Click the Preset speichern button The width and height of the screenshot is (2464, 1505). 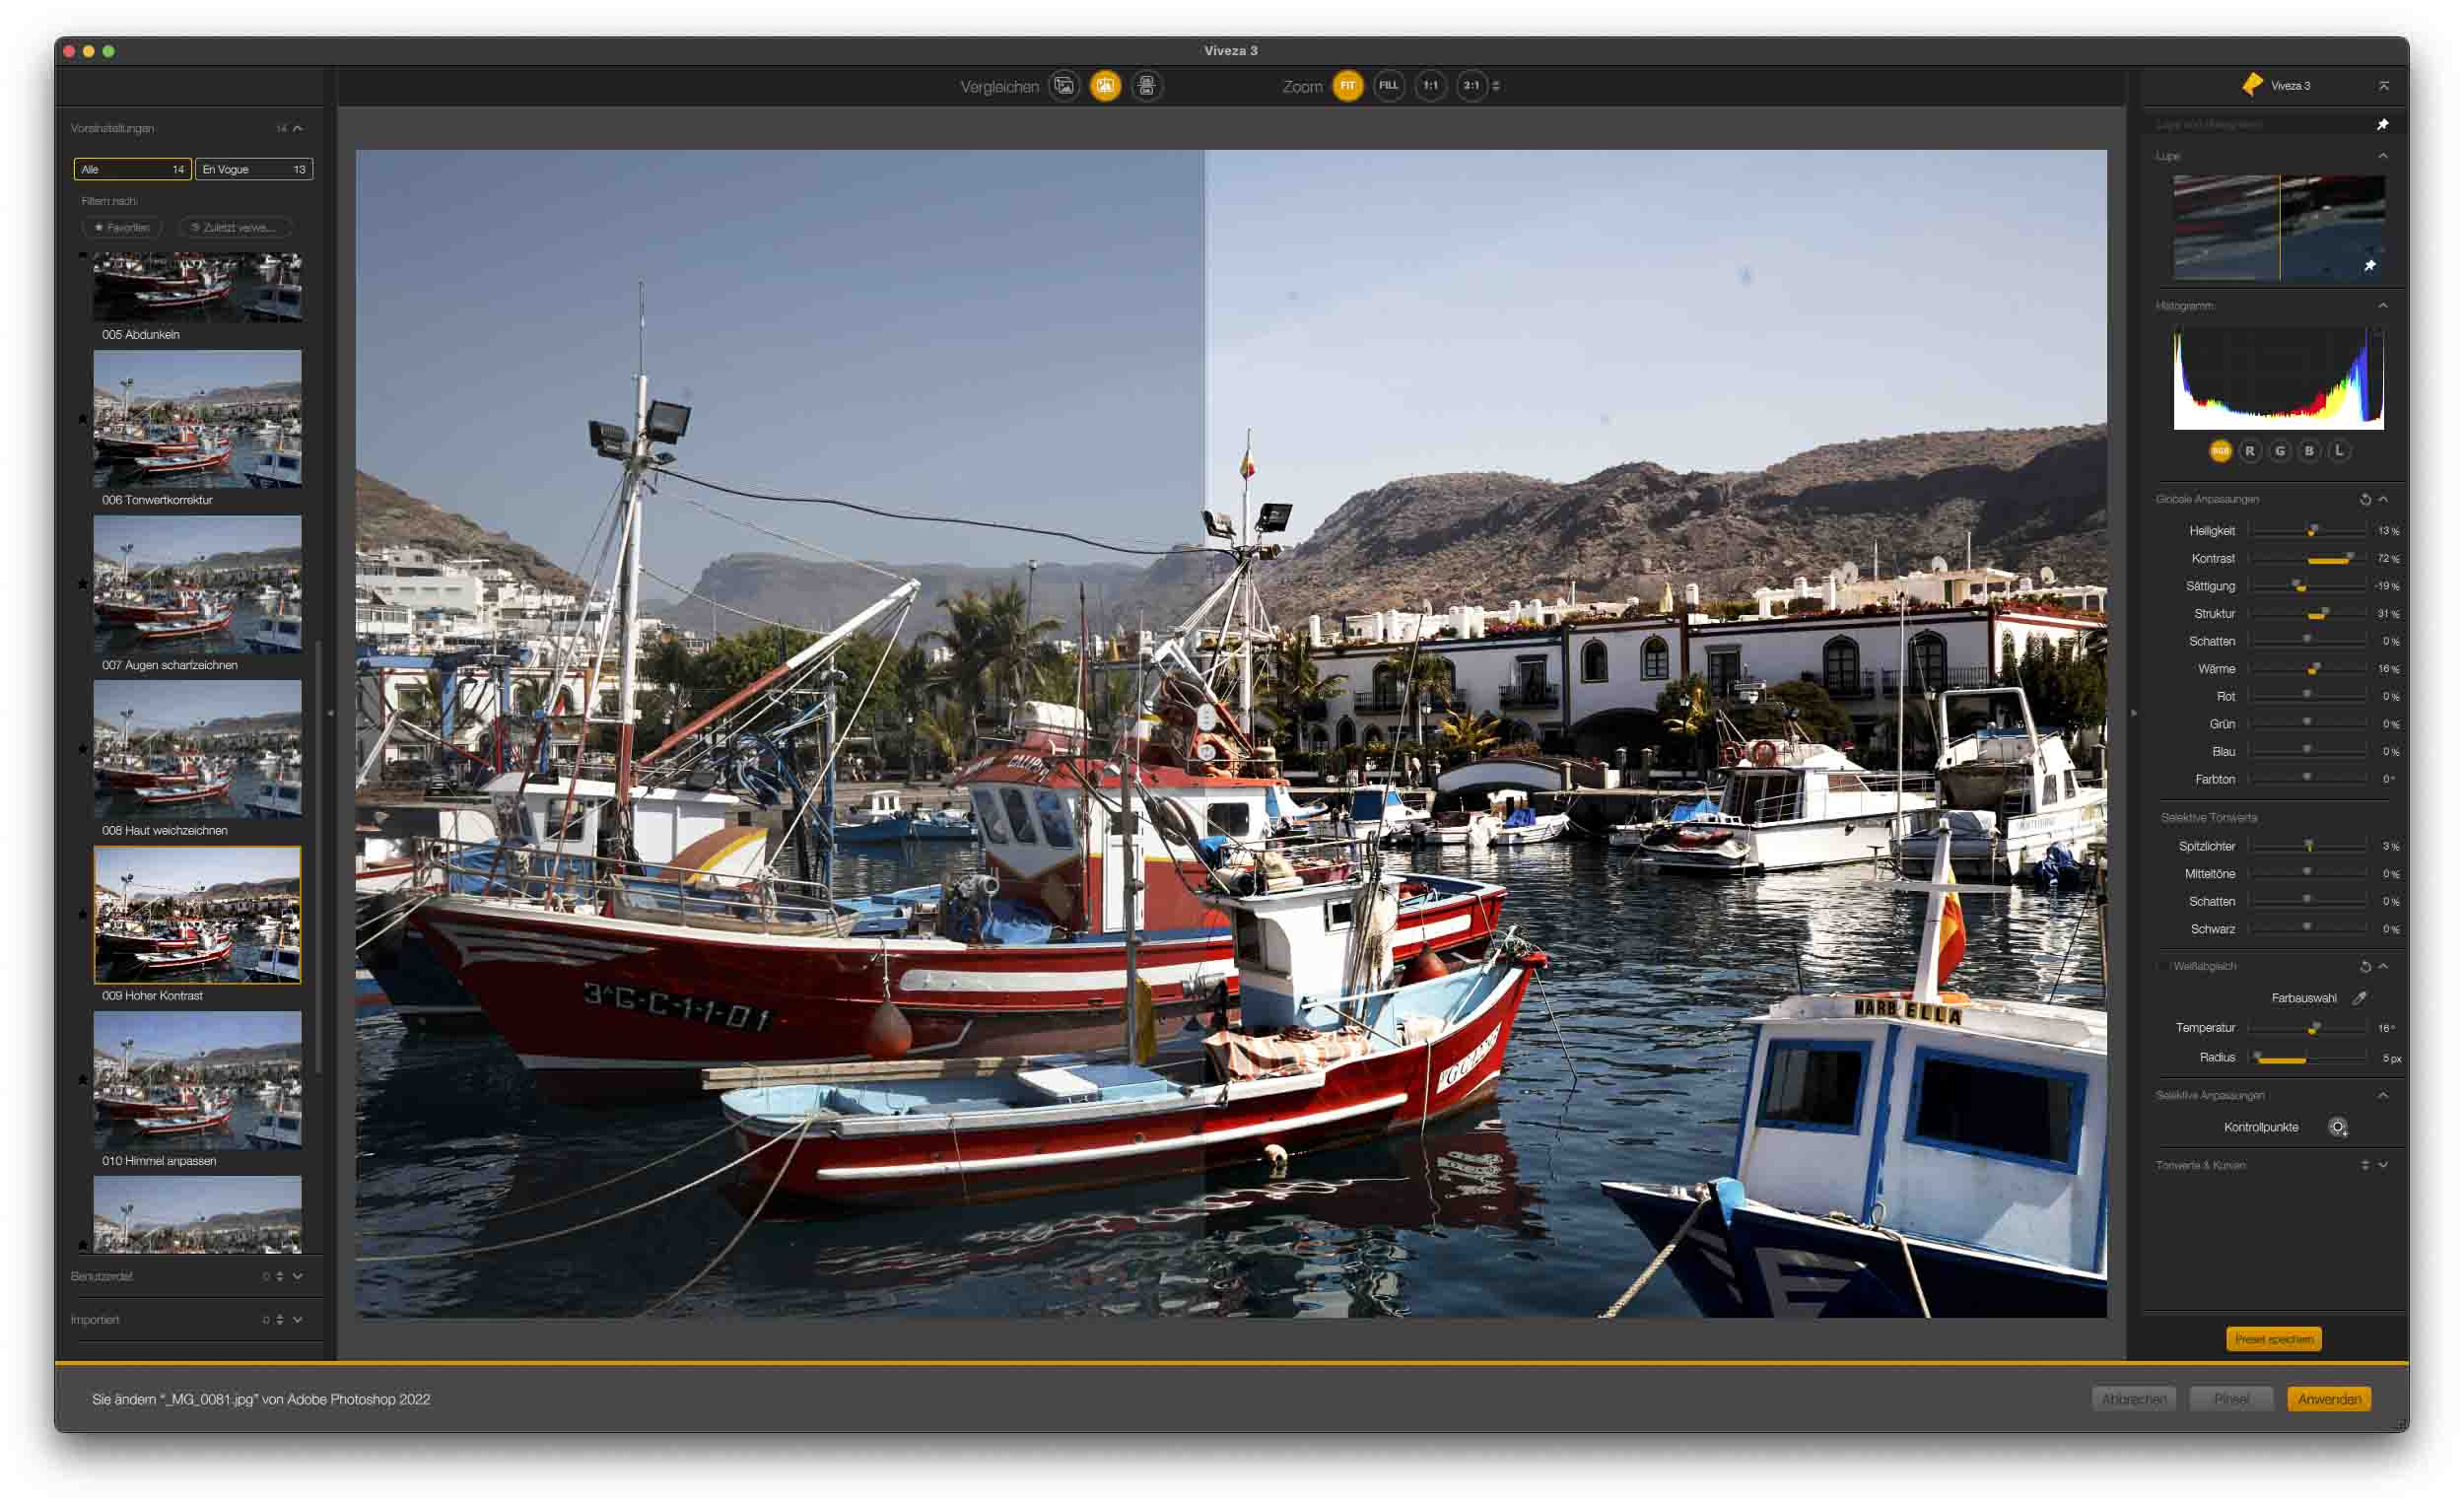pyautogui.click(x=2274, y=1339)
